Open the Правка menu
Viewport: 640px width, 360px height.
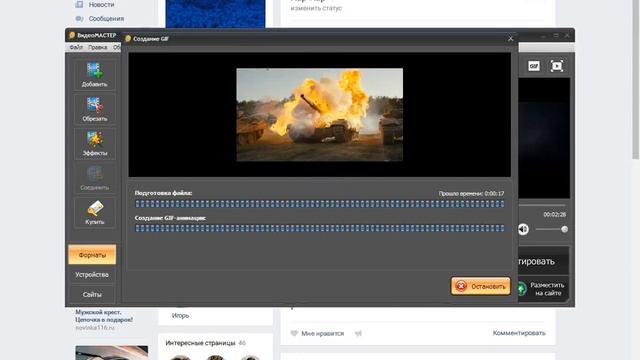[x=98, y=47]
